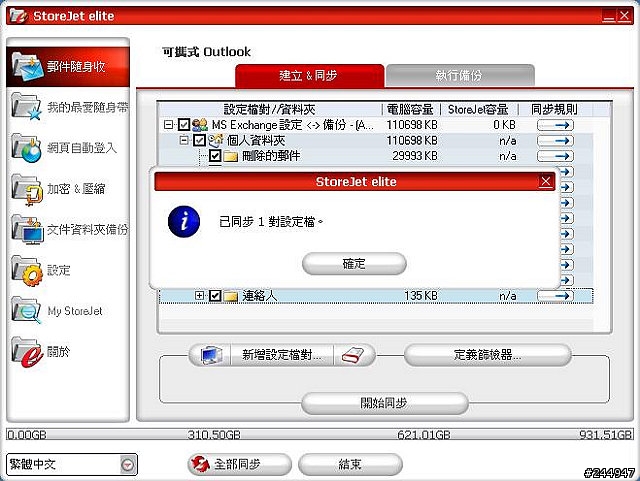Click MS Exchange users icon
640x481 pixels.
coord(200,125)
